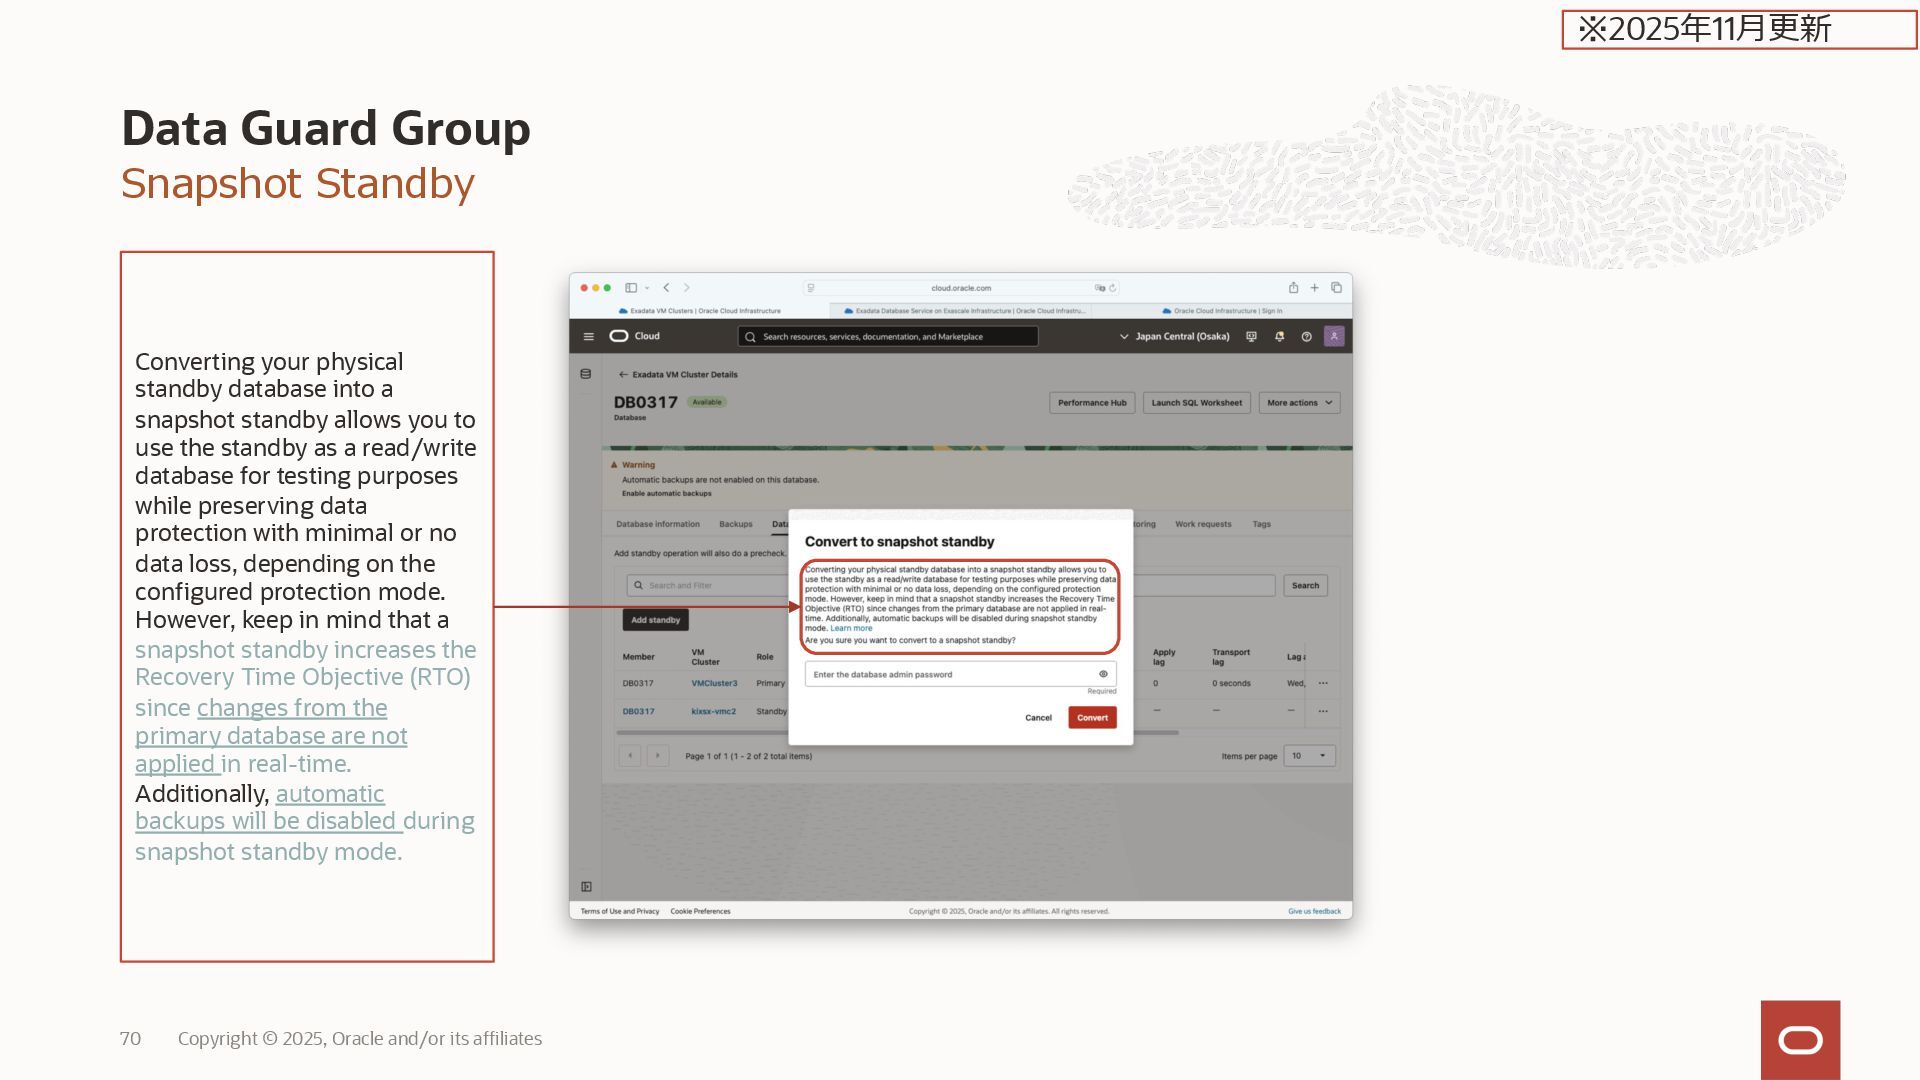Viewport: 1920px width, 1080px height.
Task: Open the user profile avatar
Action: (x=1334, y=337)
